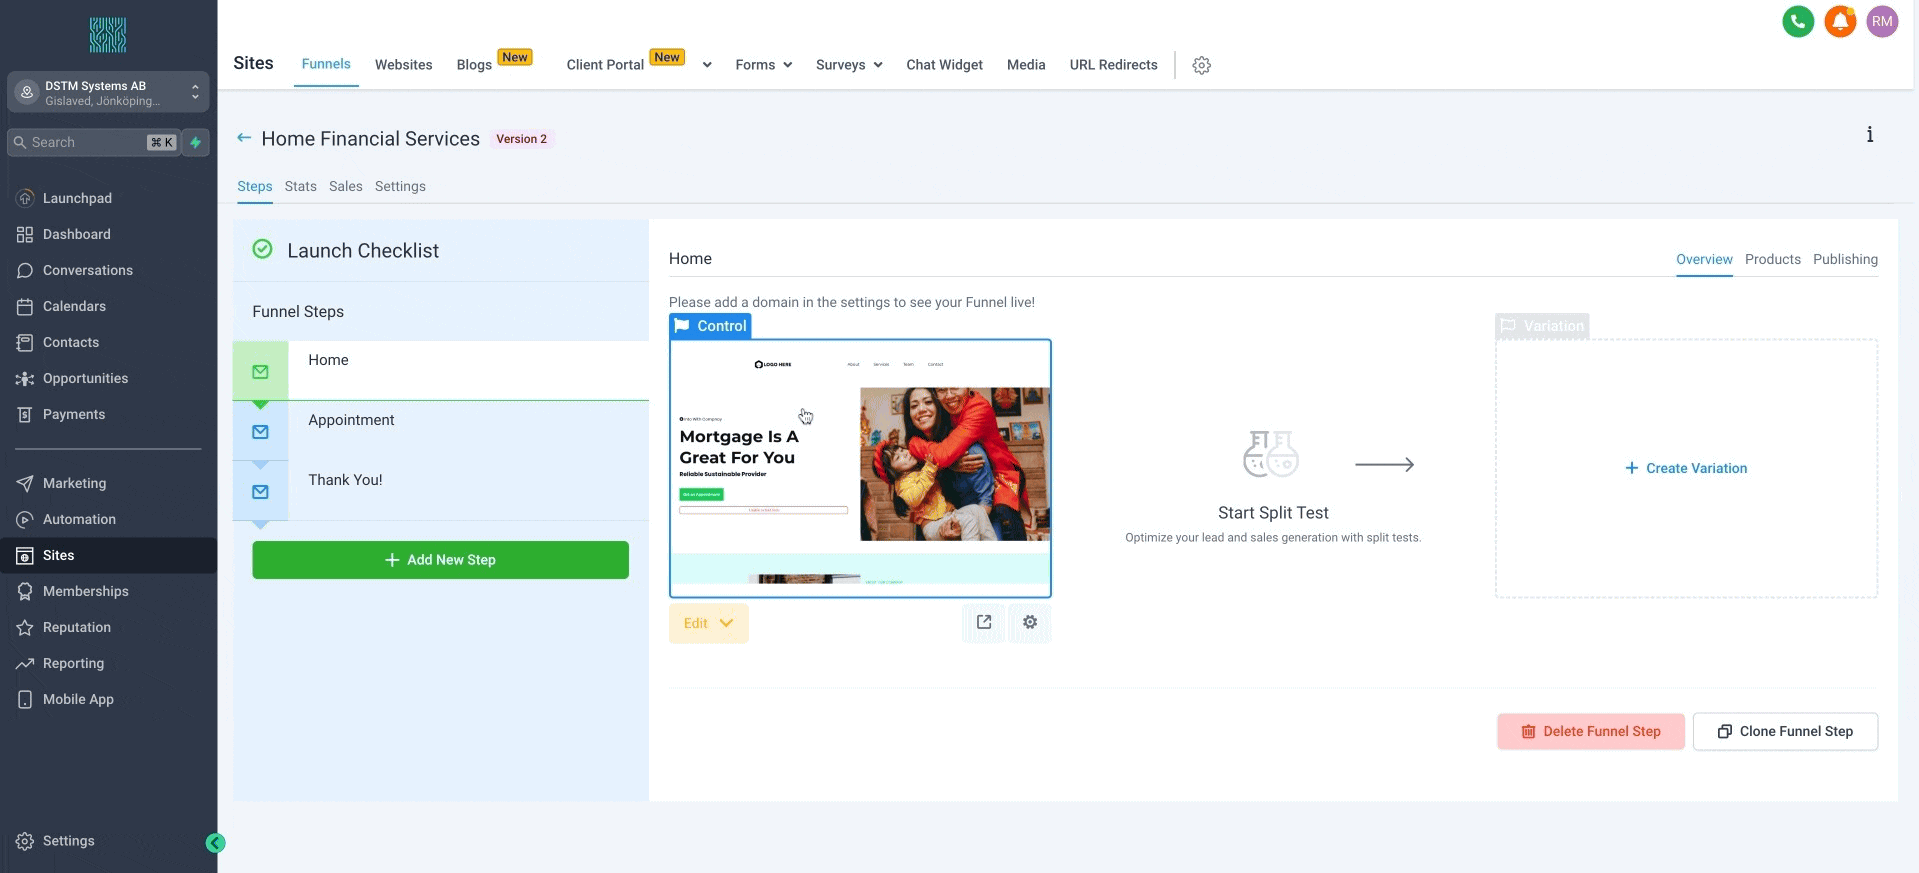
Task: Open the Media tab
Action: click(x=1026, y=65)
